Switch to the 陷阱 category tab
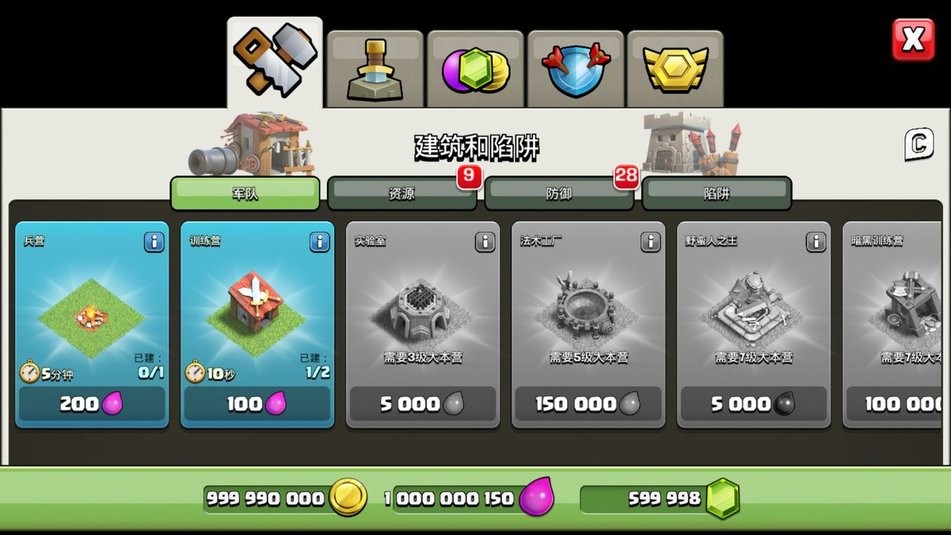 click(x=716, y=193)
